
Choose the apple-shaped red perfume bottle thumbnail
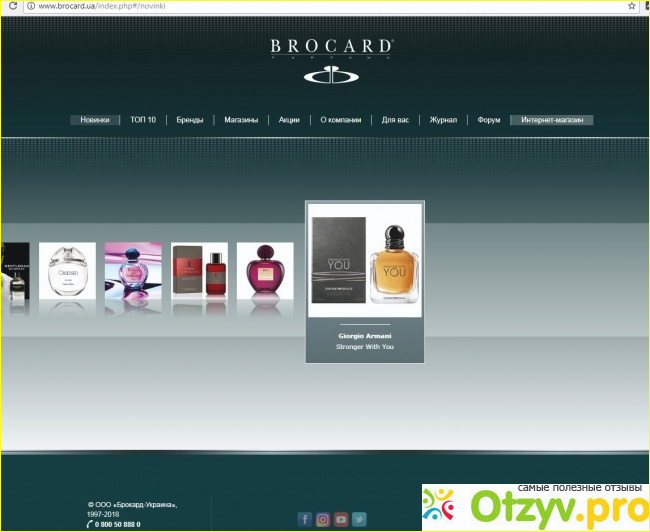coord(265,270)
